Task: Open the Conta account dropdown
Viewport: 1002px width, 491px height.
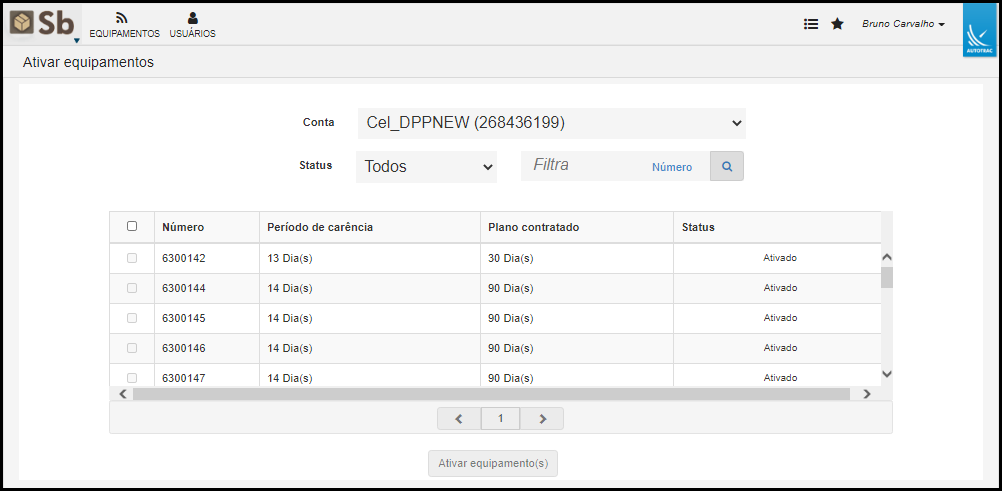Action: tap(551, 123)
